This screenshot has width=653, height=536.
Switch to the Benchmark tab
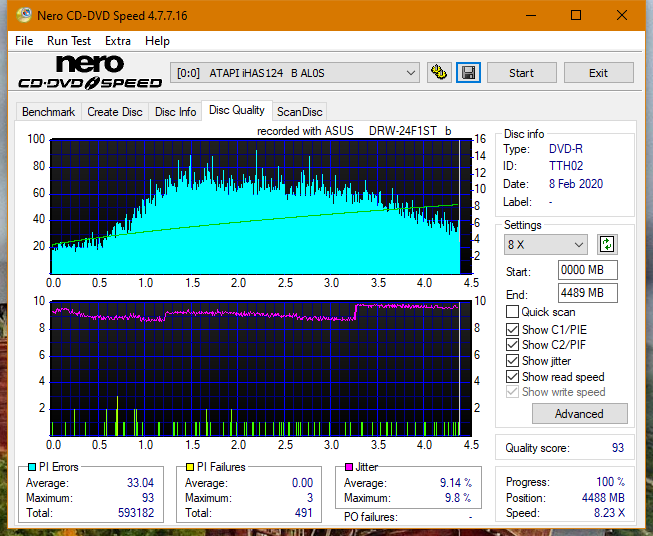coord(48,112)
